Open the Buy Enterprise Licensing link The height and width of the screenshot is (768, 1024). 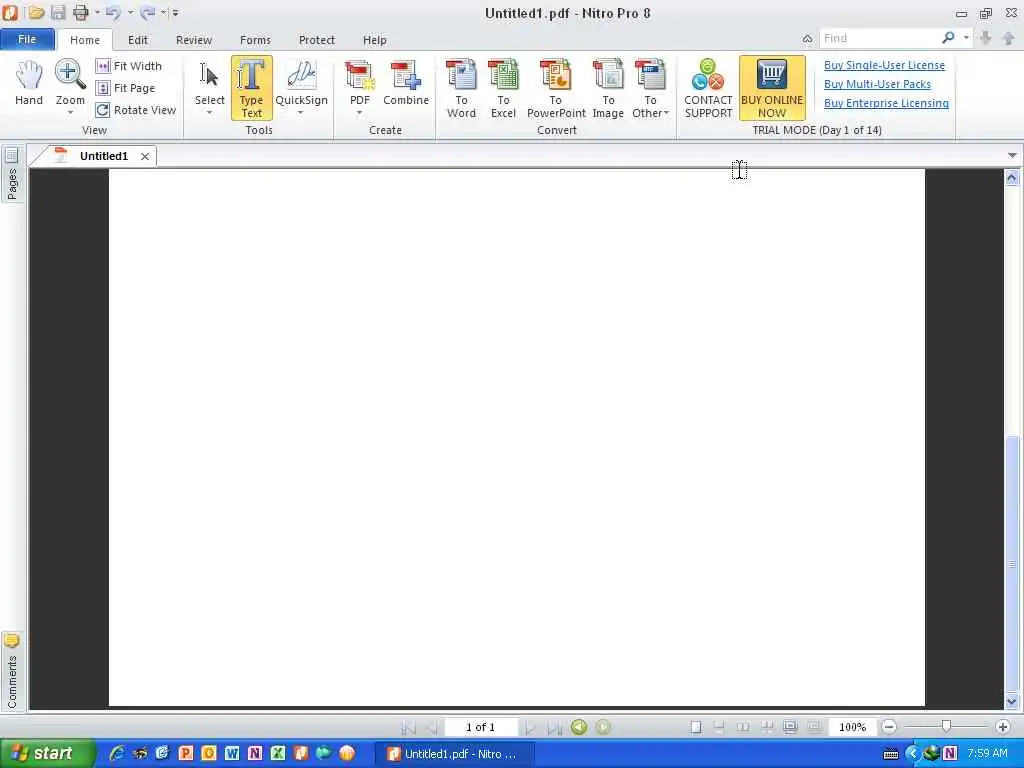coord(886,103)
